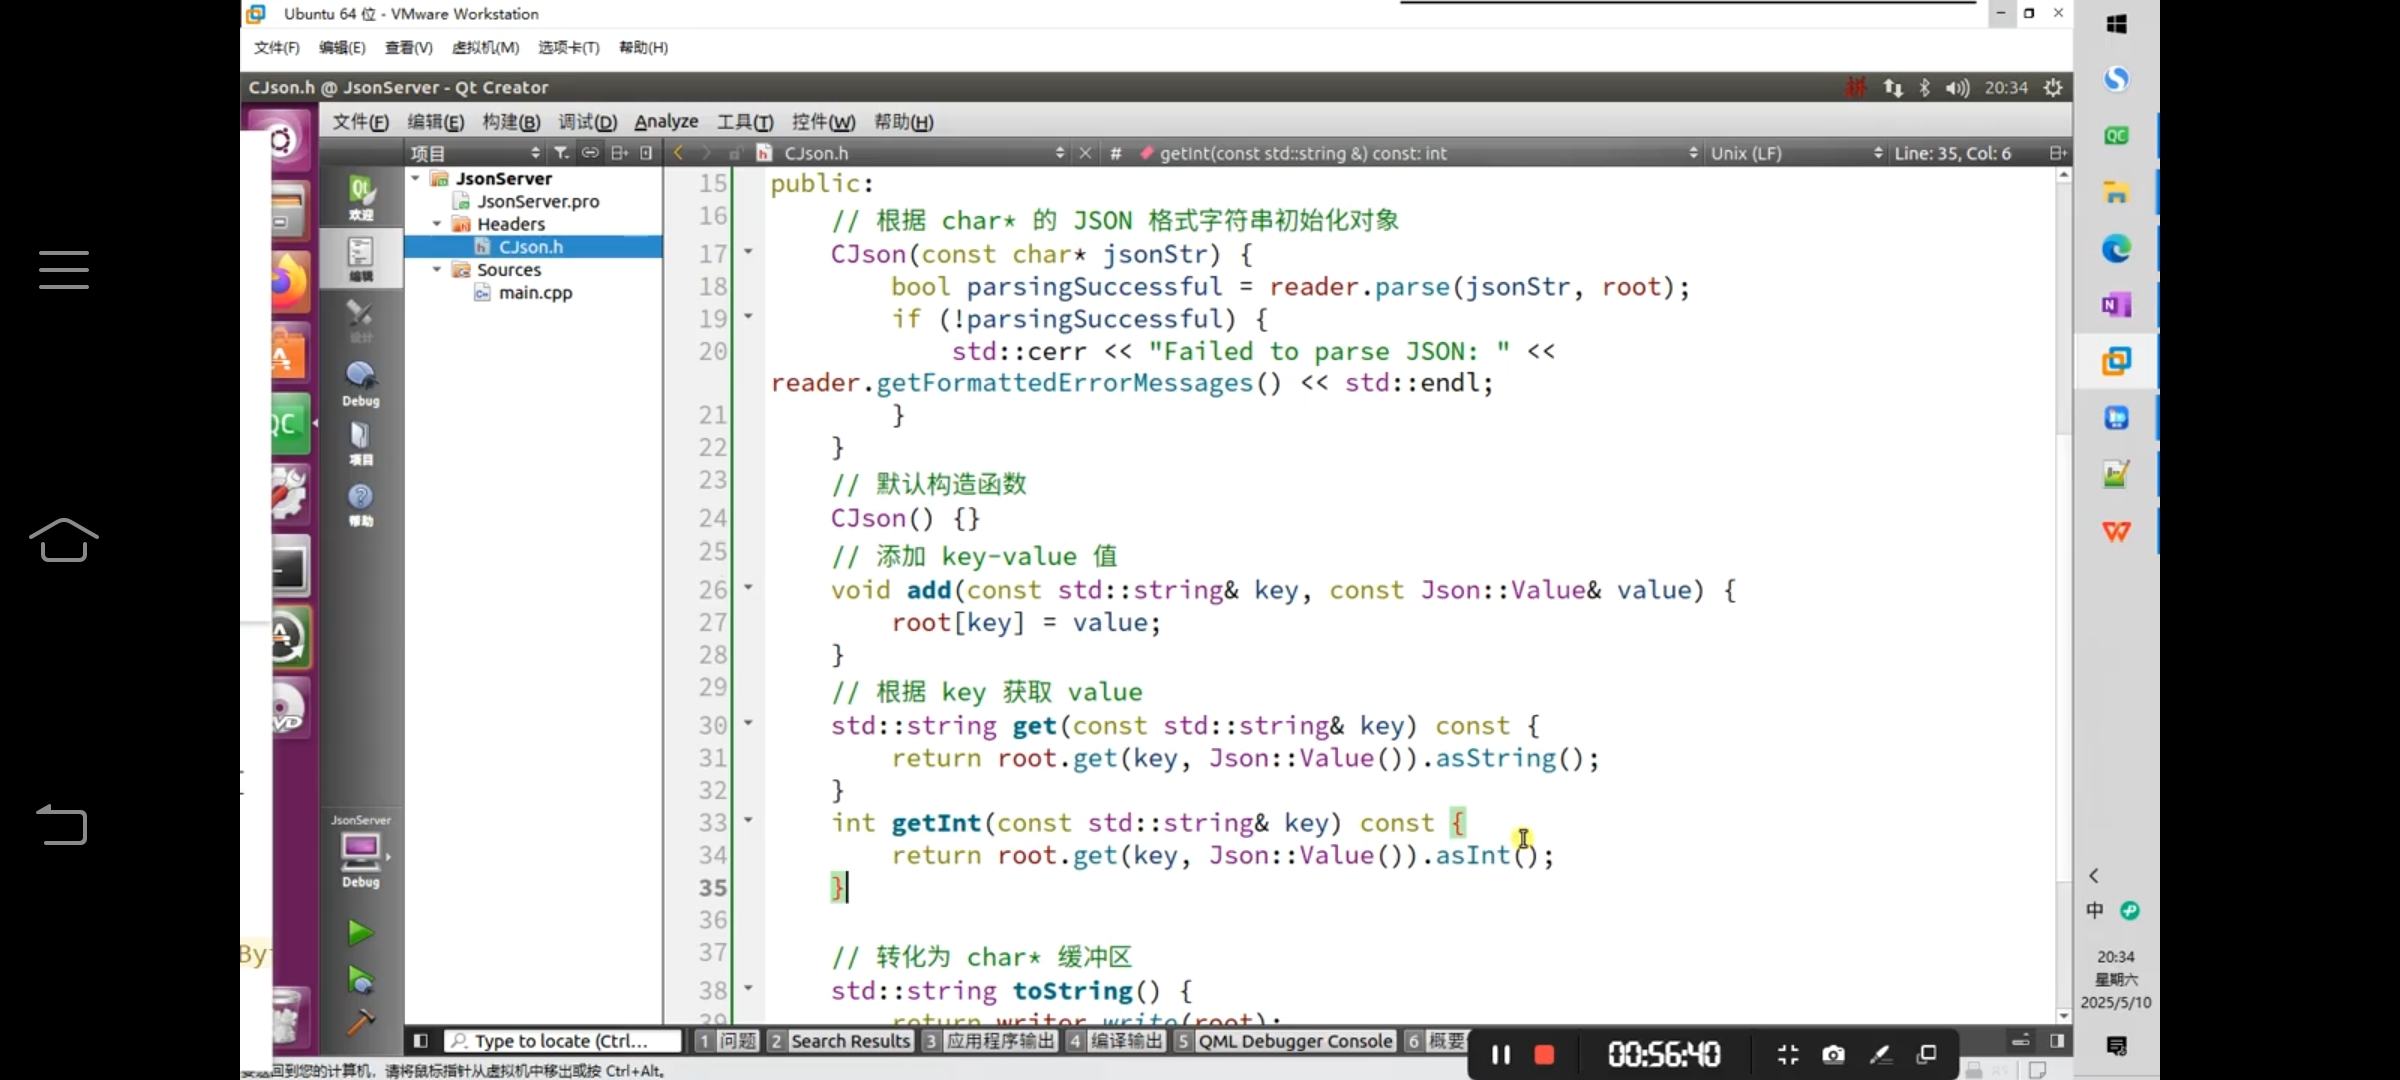Viewport: 2400px width, 1080px height.
Task: Click the green Run button
Action: (360, 933)
